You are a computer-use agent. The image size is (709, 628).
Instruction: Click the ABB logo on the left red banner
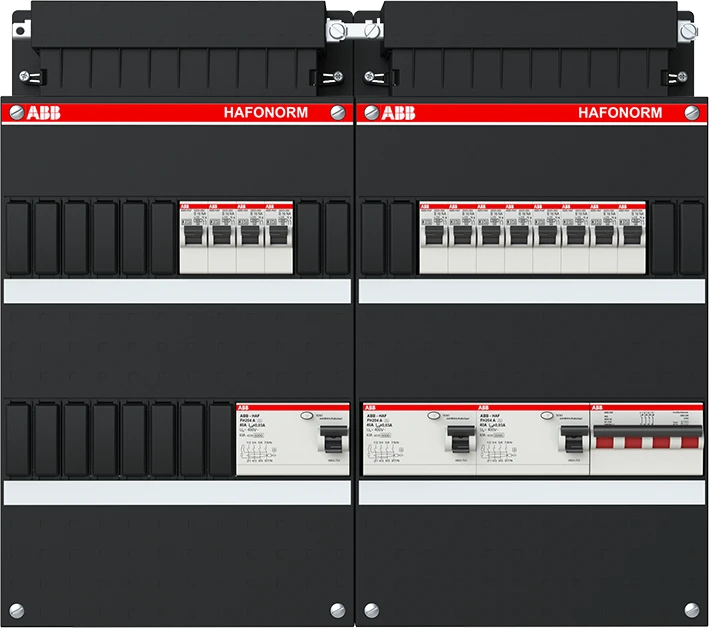click(41, 113)
